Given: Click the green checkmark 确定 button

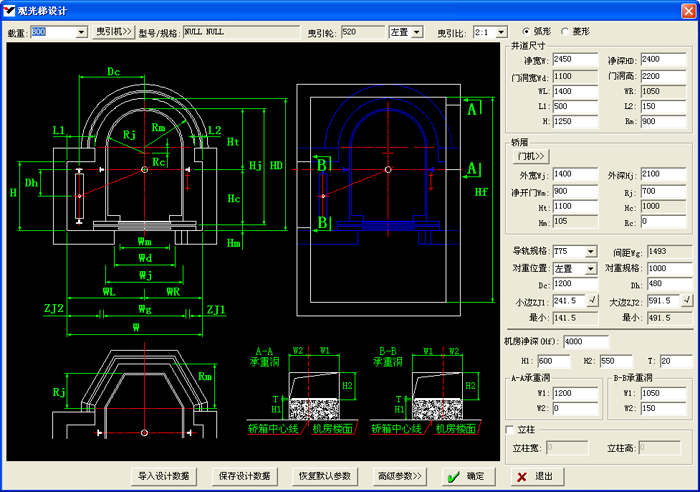Looking at the screenshot, I should tap(468, 476).
